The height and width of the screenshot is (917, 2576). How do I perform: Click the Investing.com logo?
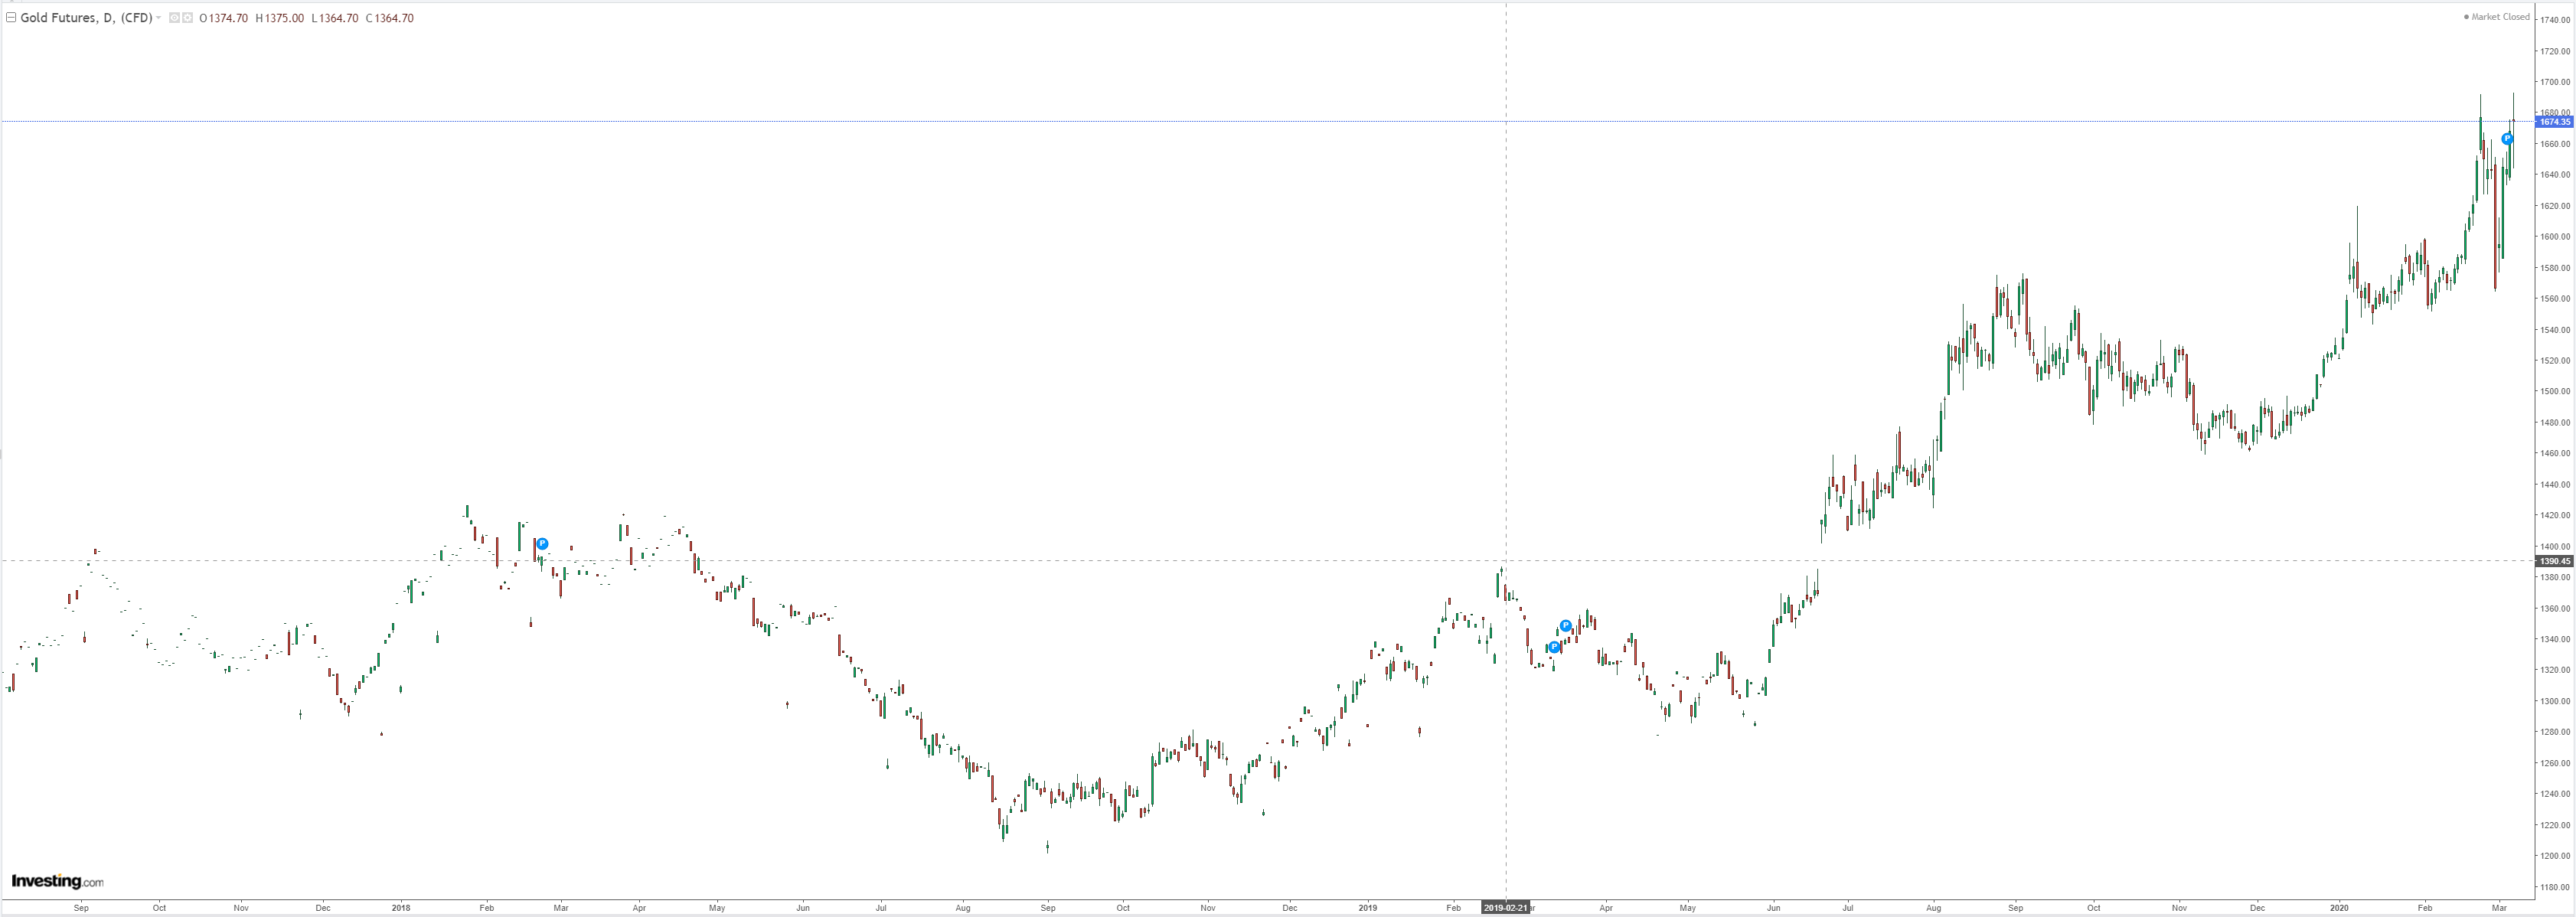57,881
